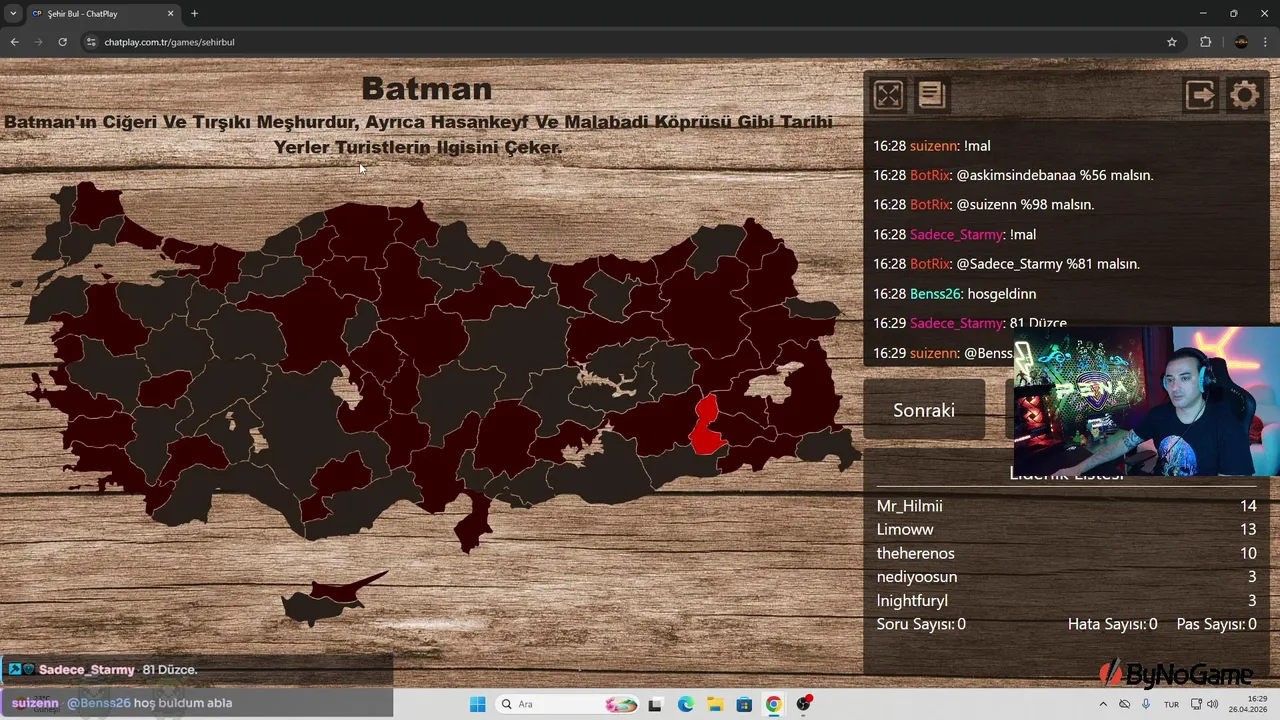1280x720 pixels.
Task: Open a new browser tab
Action: (194, 13)
